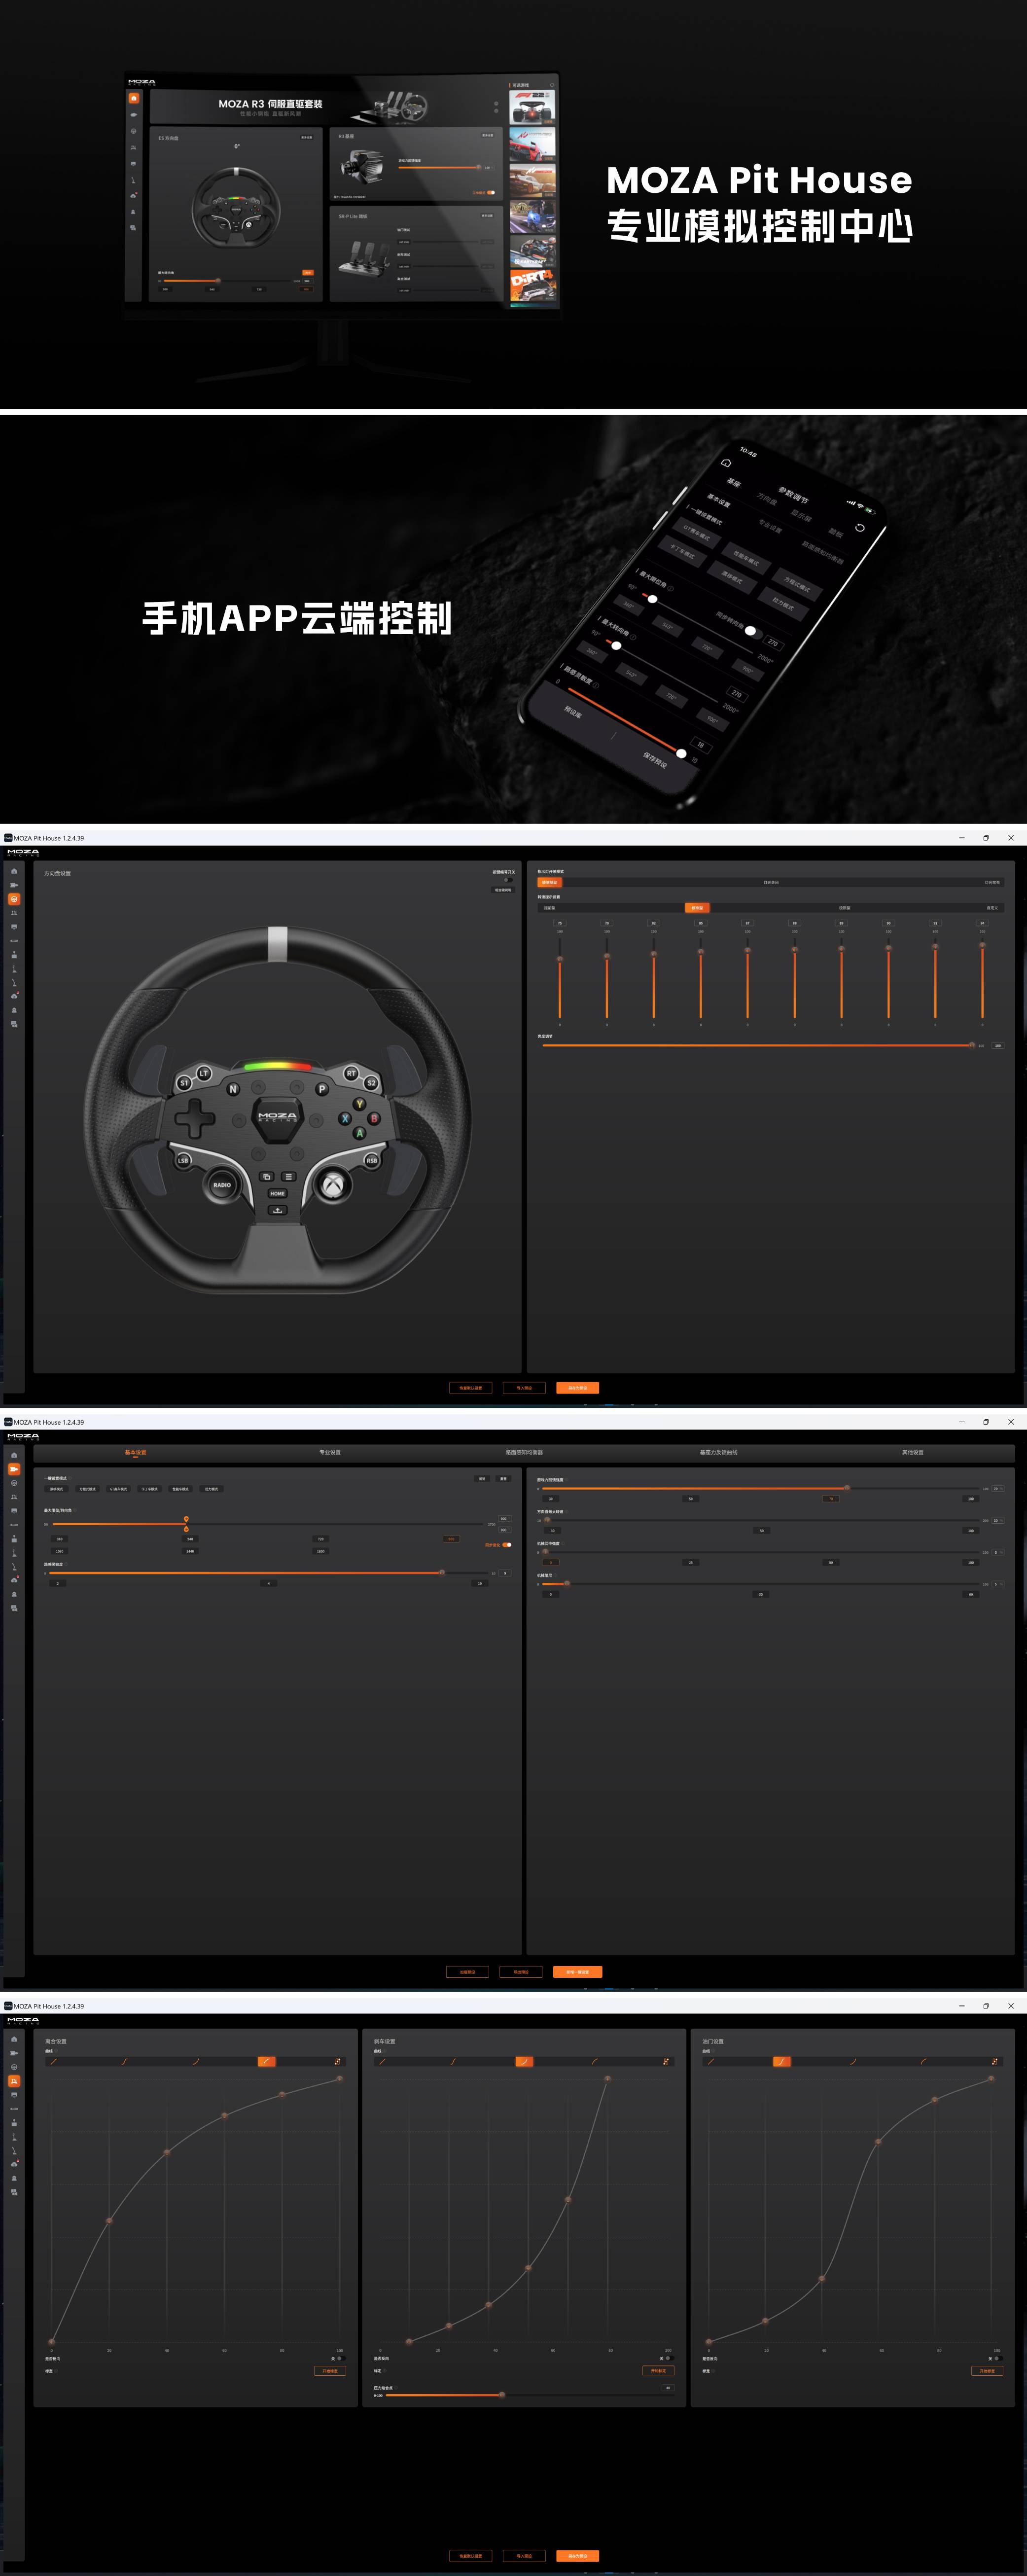Choose logarithmic curve preset in 刹车设置 panel
This screenshot has height=2576, width=1027.
[x=595, y=2061]
